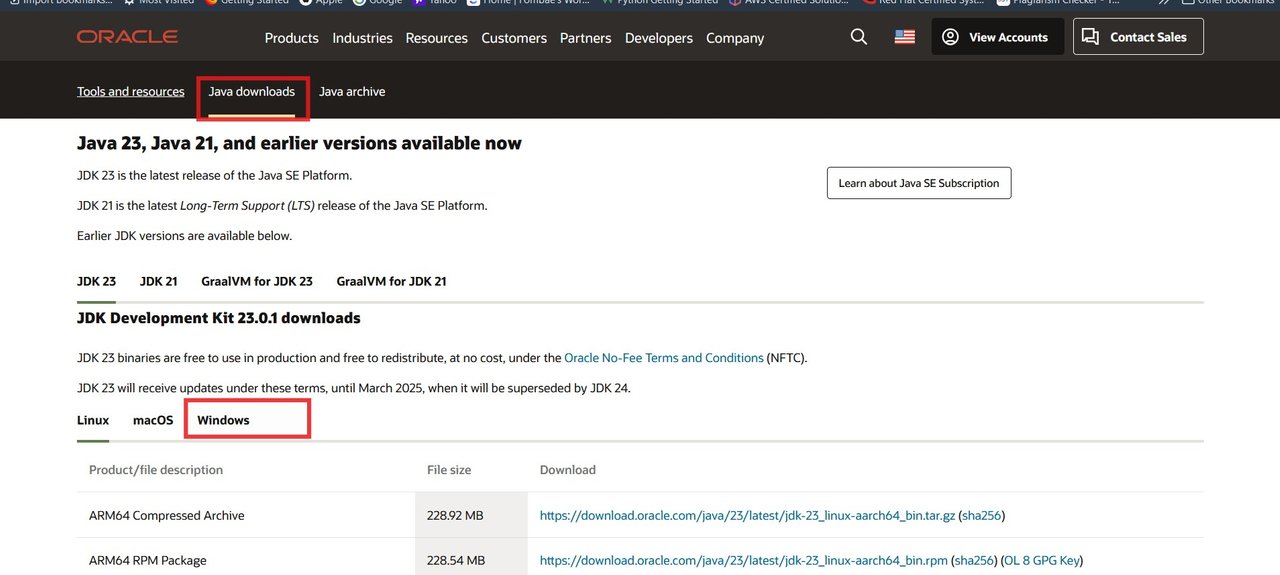
Task: Open the Products menu
Action: click(291, 38)
